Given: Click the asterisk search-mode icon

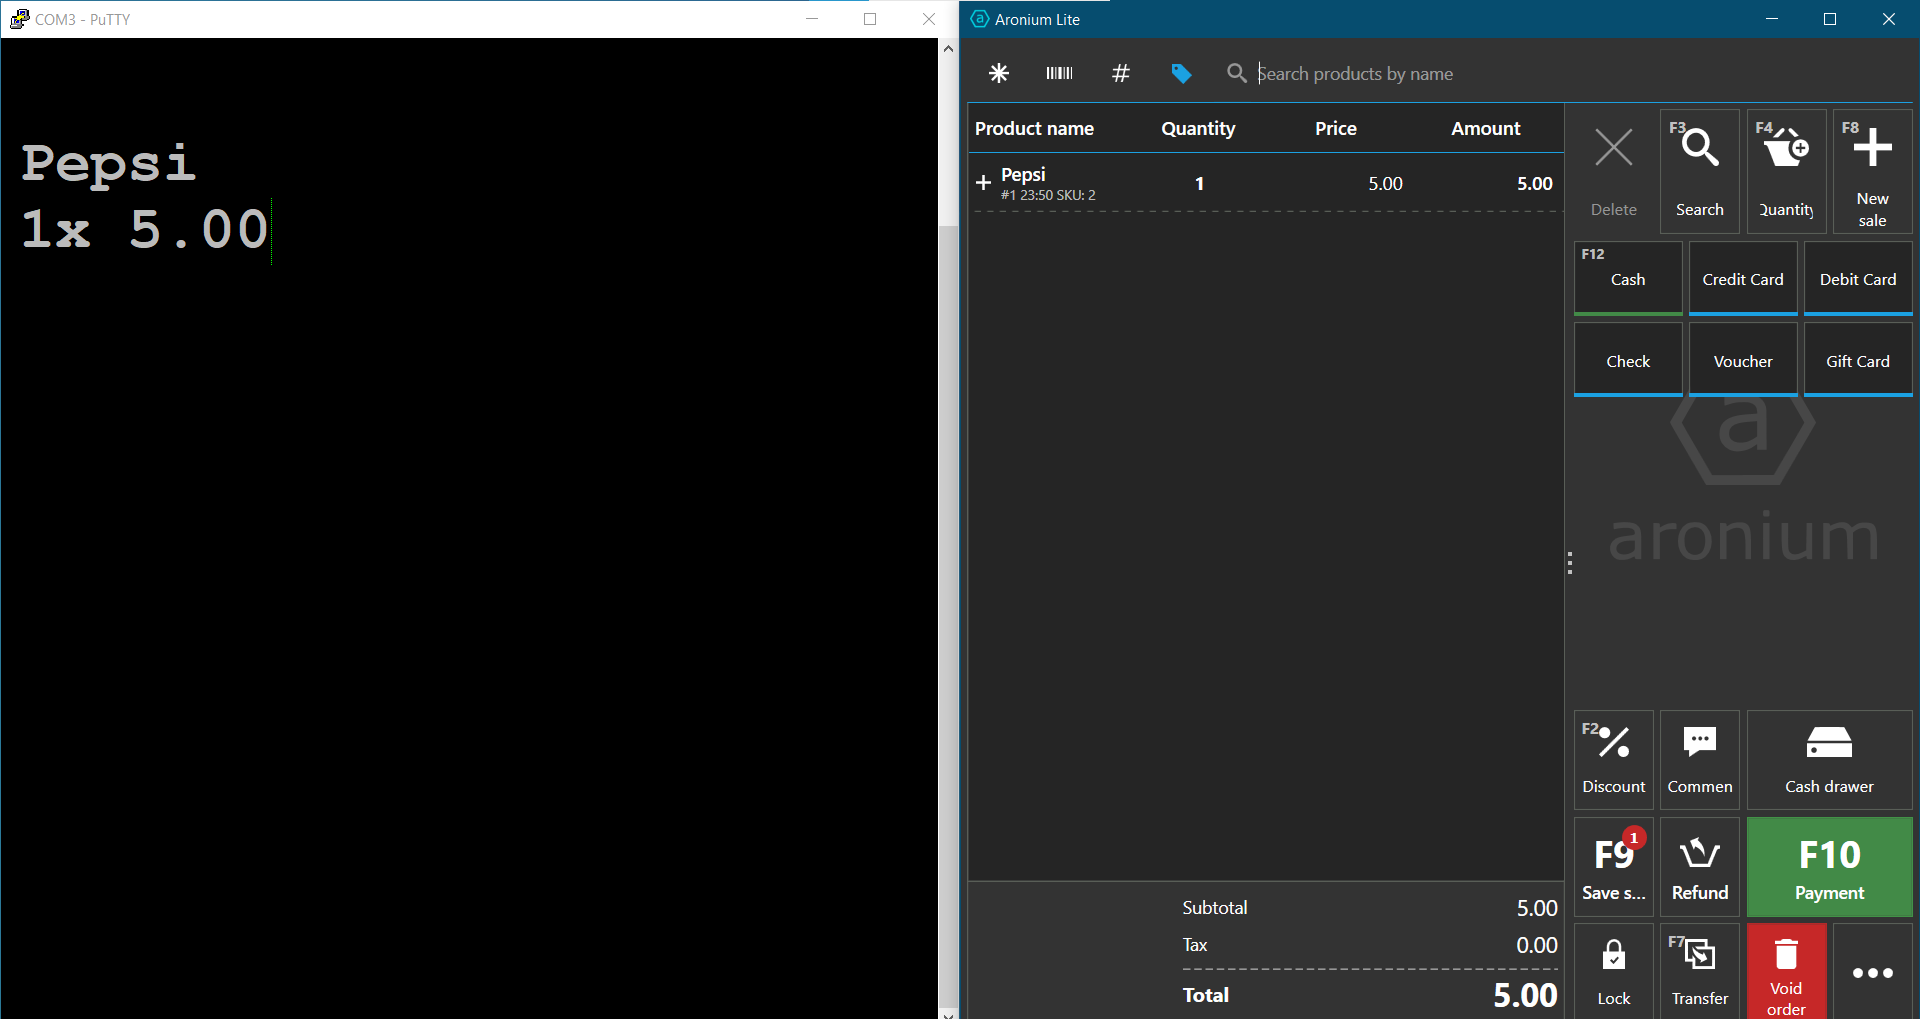Looking at the screenshot, I should coord(998,73).
